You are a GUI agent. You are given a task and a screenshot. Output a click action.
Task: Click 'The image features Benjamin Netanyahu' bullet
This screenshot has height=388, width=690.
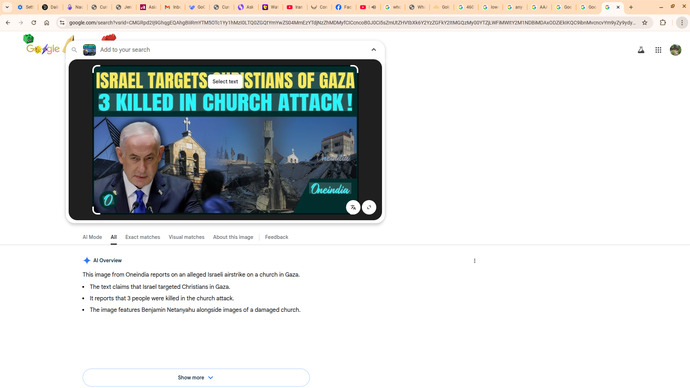195,310
